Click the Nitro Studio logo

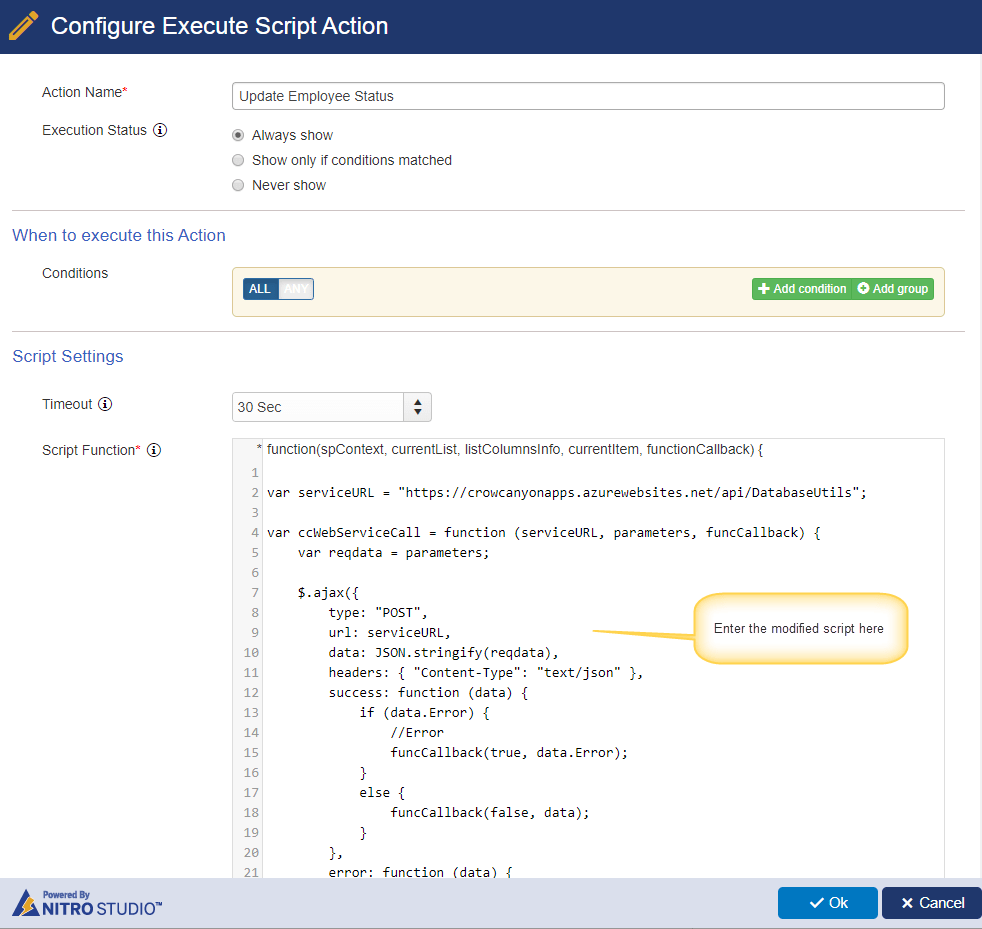tap(88, 903)
